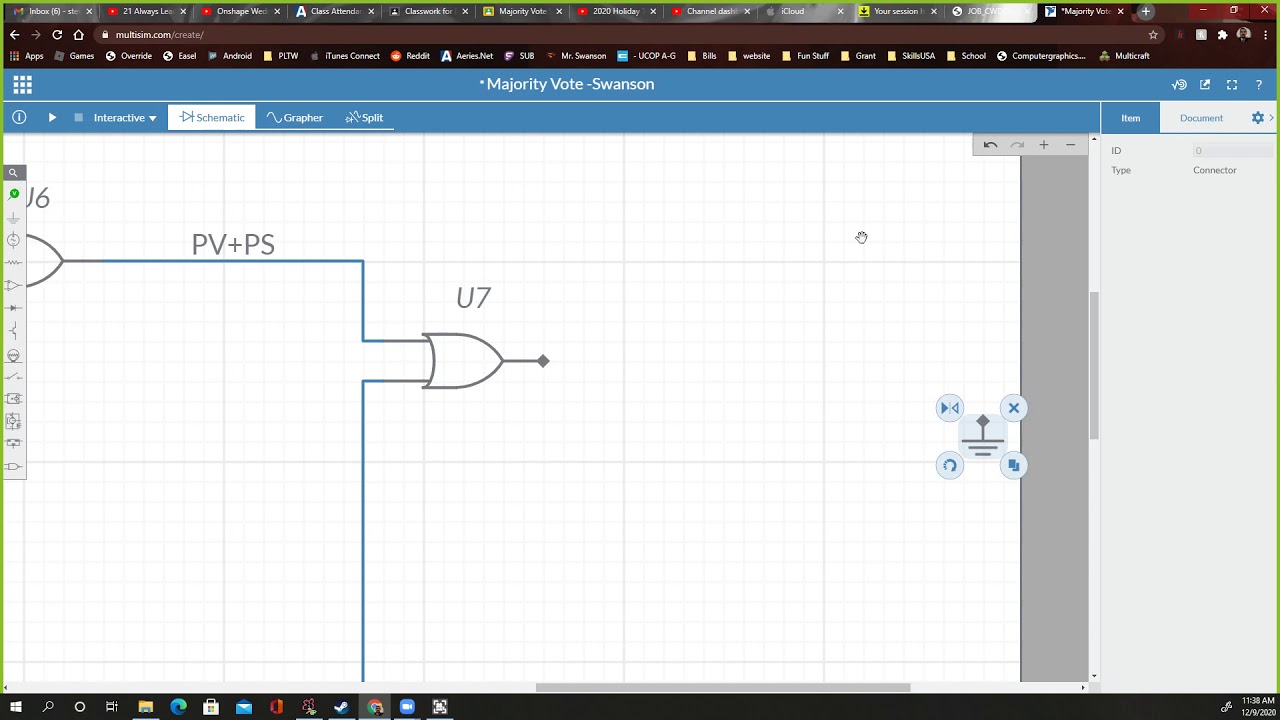Screen dimensions: 1280x720
Task: Expand the Interactive simulation type dropdown
Action: click(125, 118)
